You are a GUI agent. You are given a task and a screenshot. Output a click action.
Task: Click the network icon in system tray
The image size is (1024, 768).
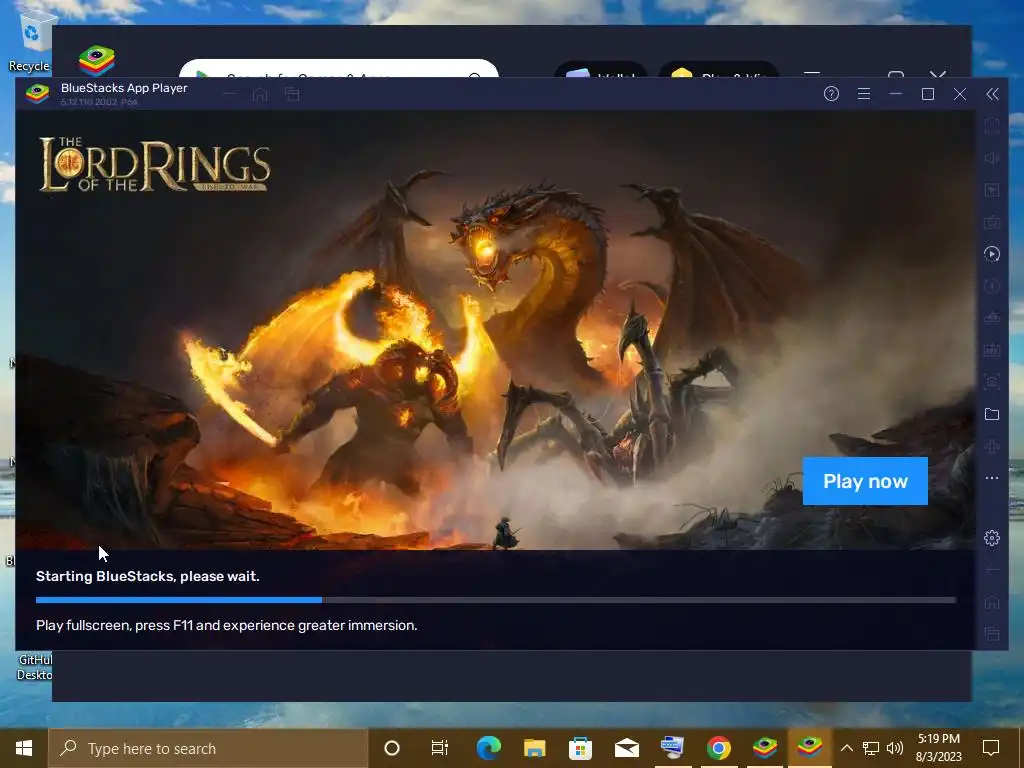(x=871, y=748)
